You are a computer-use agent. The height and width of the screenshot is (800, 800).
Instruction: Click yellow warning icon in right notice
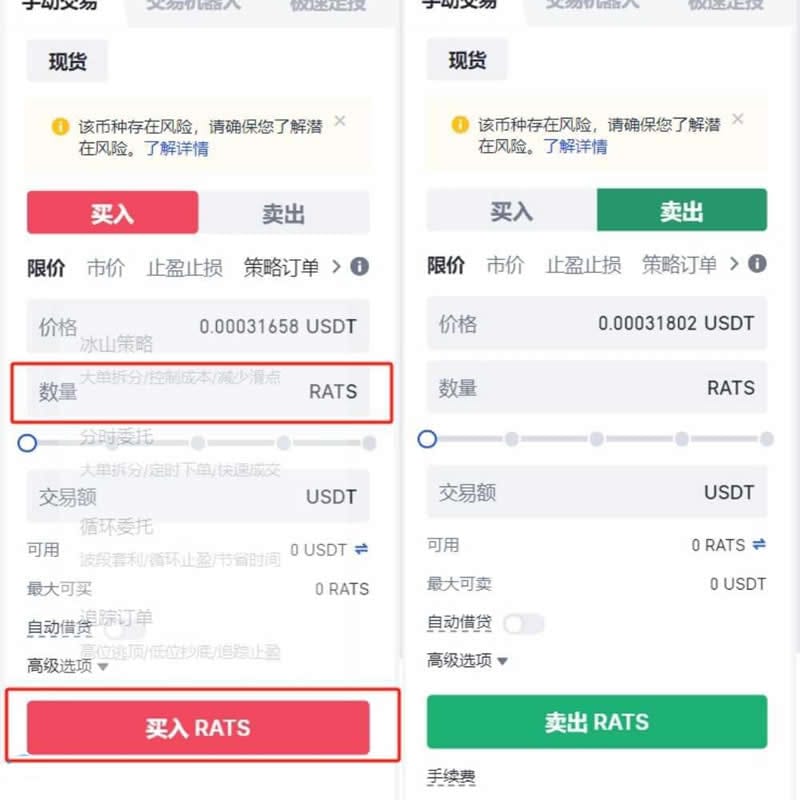(x=460, y=124)
